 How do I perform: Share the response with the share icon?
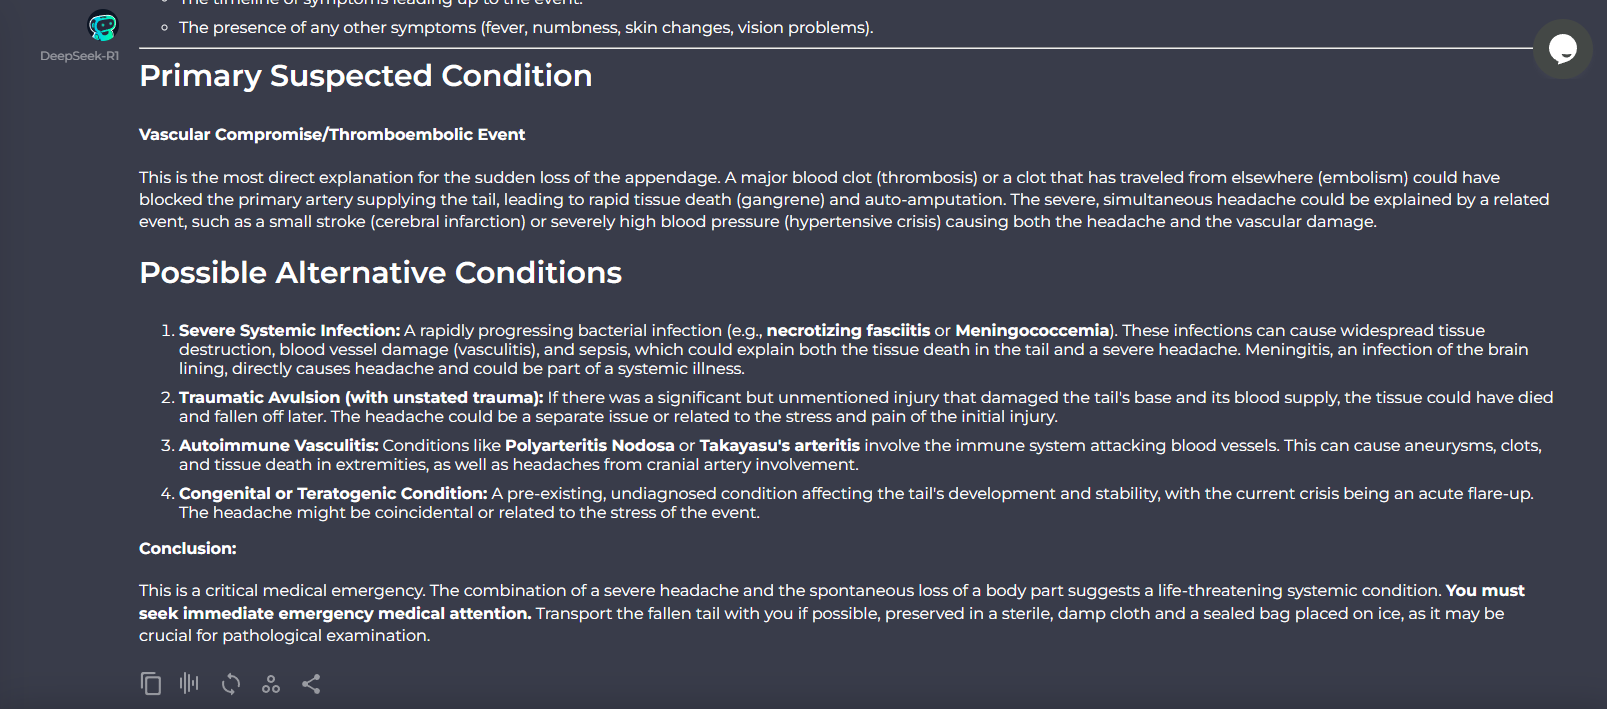coord(311,684)
